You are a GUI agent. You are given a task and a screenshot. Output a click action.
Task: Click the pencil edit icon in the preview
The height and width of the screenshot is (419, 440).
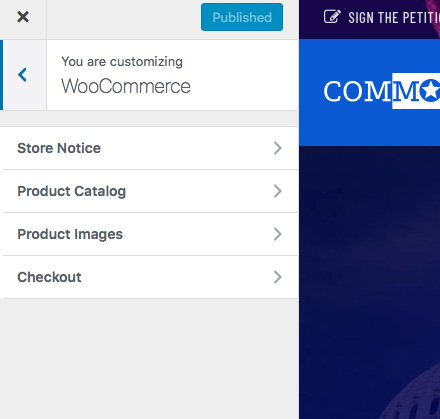click(332, 17)
